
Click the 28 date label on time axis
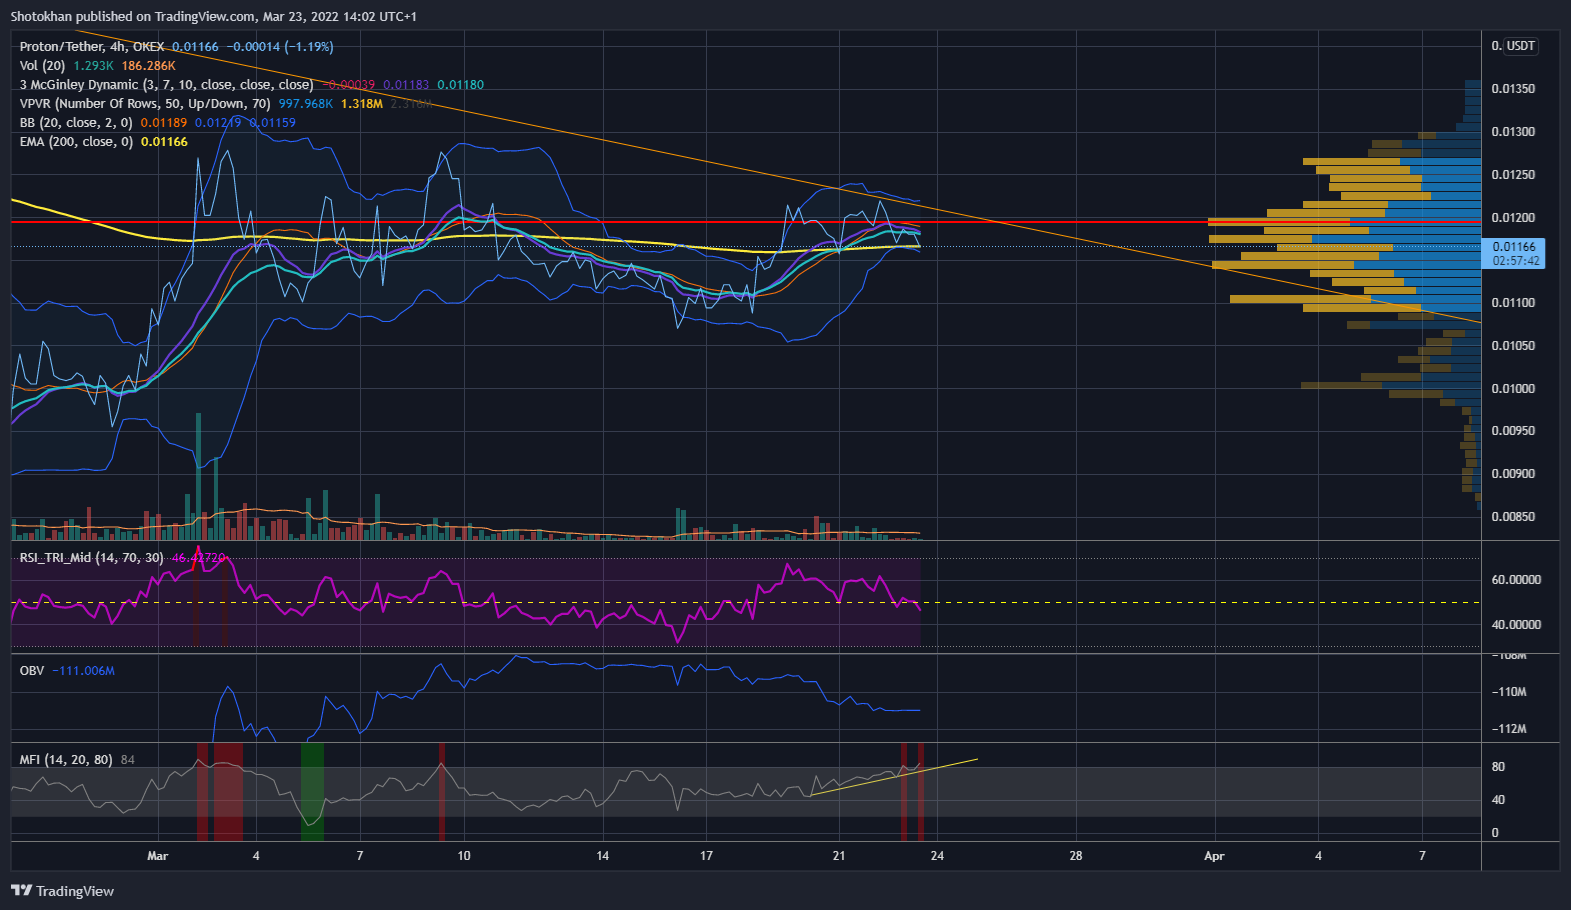(x=1076, y=856)
